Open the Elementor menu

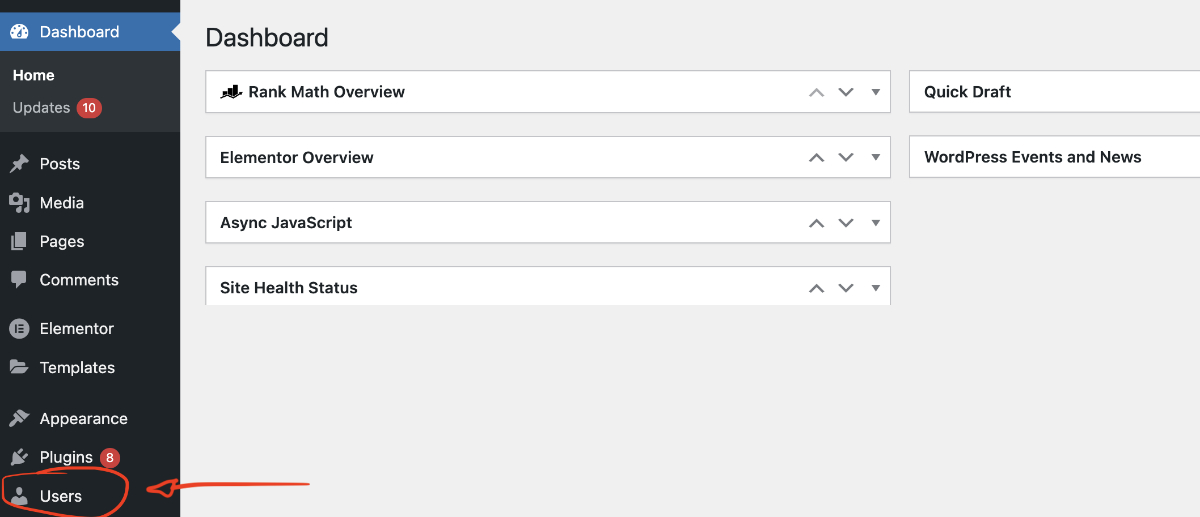coord(90,329)
